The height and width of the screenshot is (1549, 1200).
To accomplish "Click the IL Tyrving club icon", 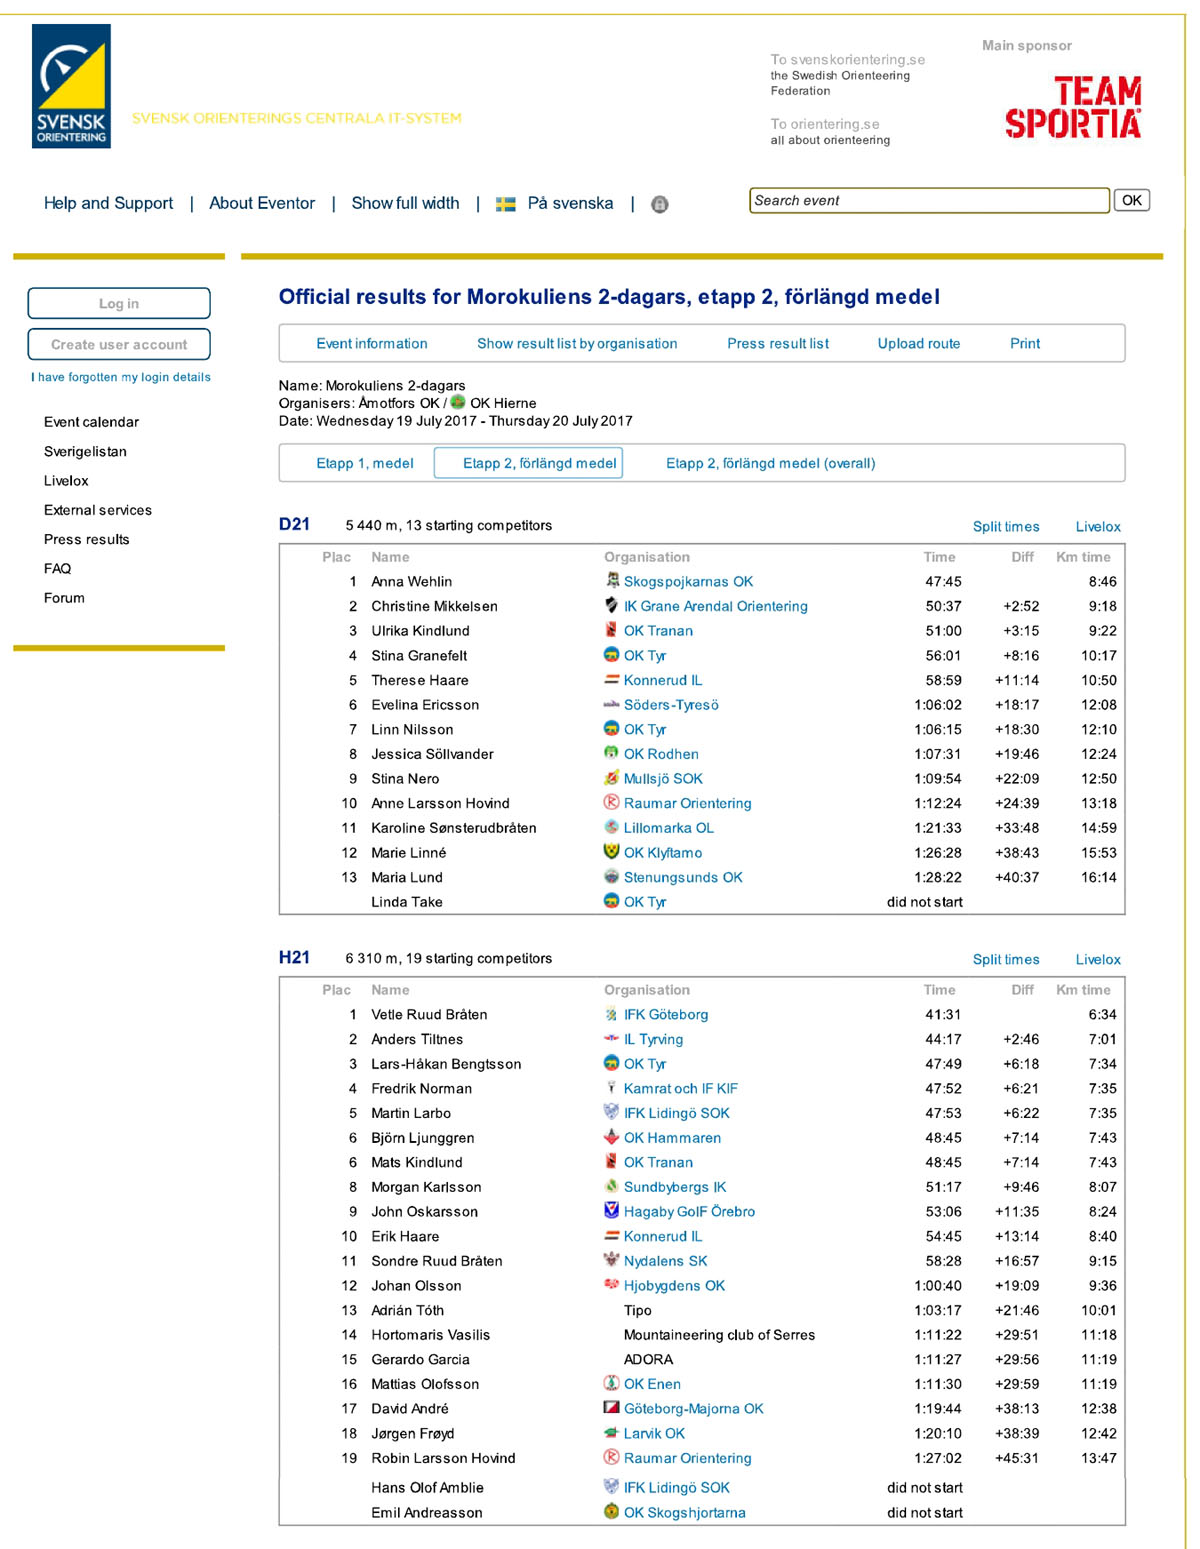I will pos(612,1038).
